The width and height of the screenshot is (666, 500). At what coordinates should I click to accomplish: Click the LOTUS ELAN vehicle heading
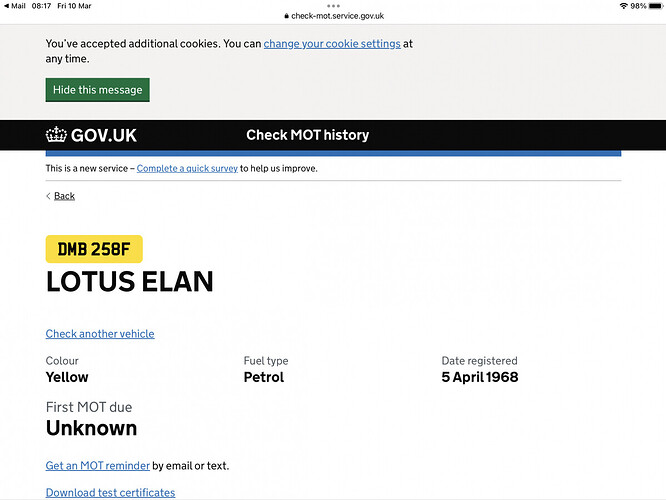click(130, 282)
